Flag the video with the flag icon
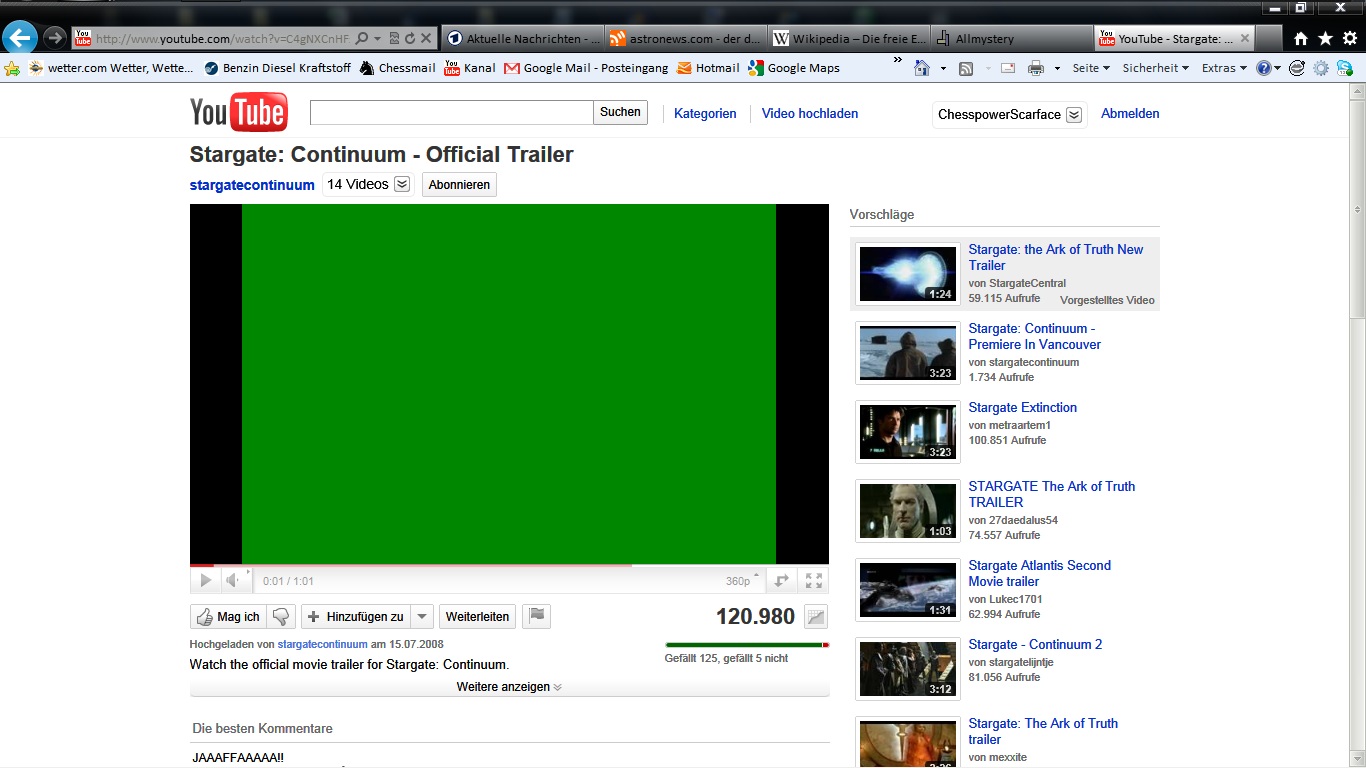 pos(537,617)
